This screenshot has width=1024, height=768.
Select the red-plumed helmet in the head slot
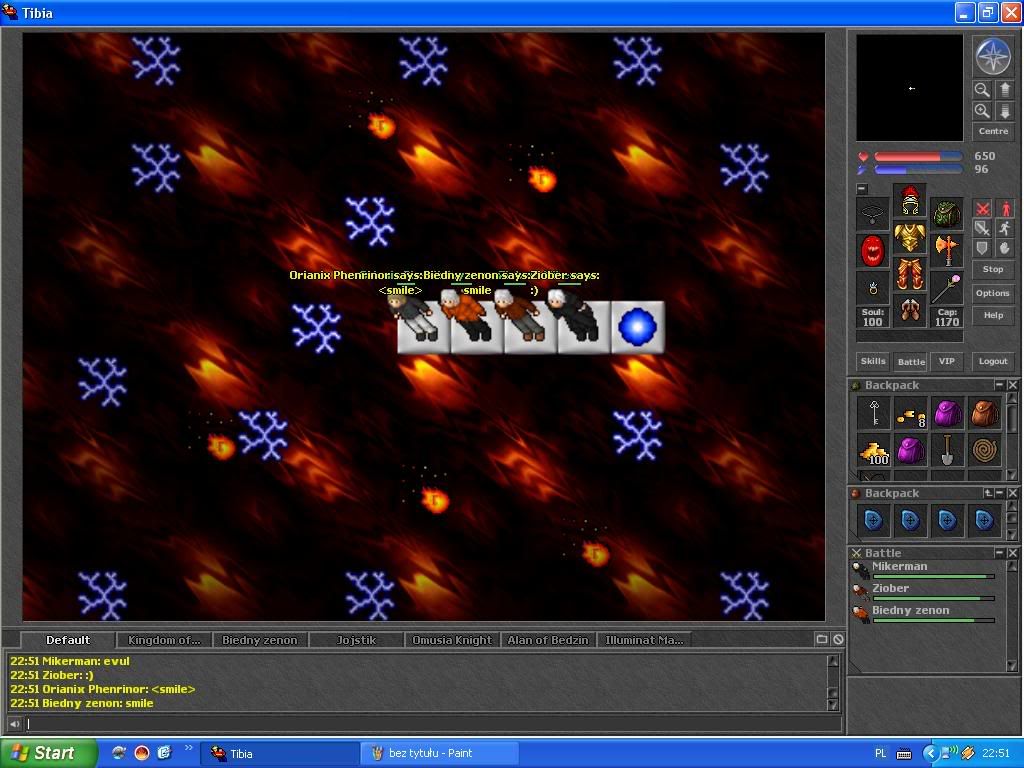910,200
